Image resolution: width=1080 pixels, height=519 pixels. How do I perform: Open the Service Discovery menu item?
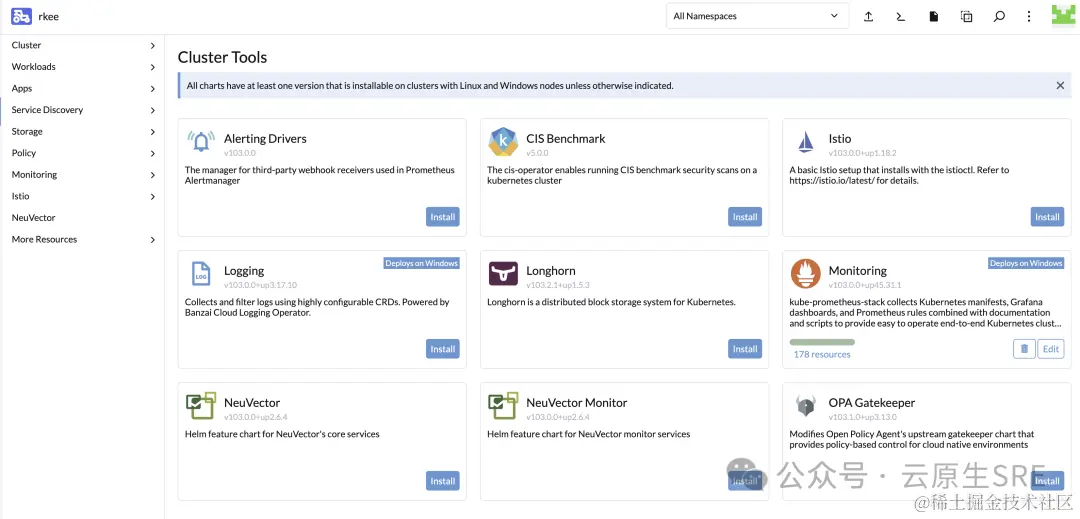83,110
